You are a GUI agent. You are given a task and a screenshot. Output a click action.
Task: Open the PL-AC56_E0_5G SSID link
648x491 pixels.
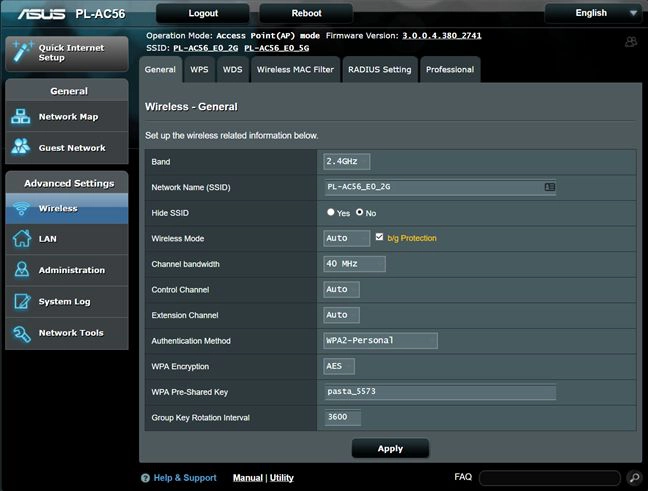[x=276, y=48]
